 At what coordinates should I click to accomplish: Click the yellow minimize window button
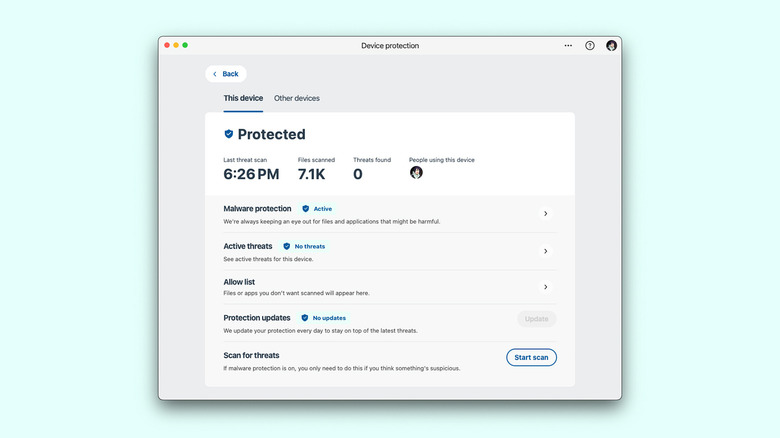point(176,45)
